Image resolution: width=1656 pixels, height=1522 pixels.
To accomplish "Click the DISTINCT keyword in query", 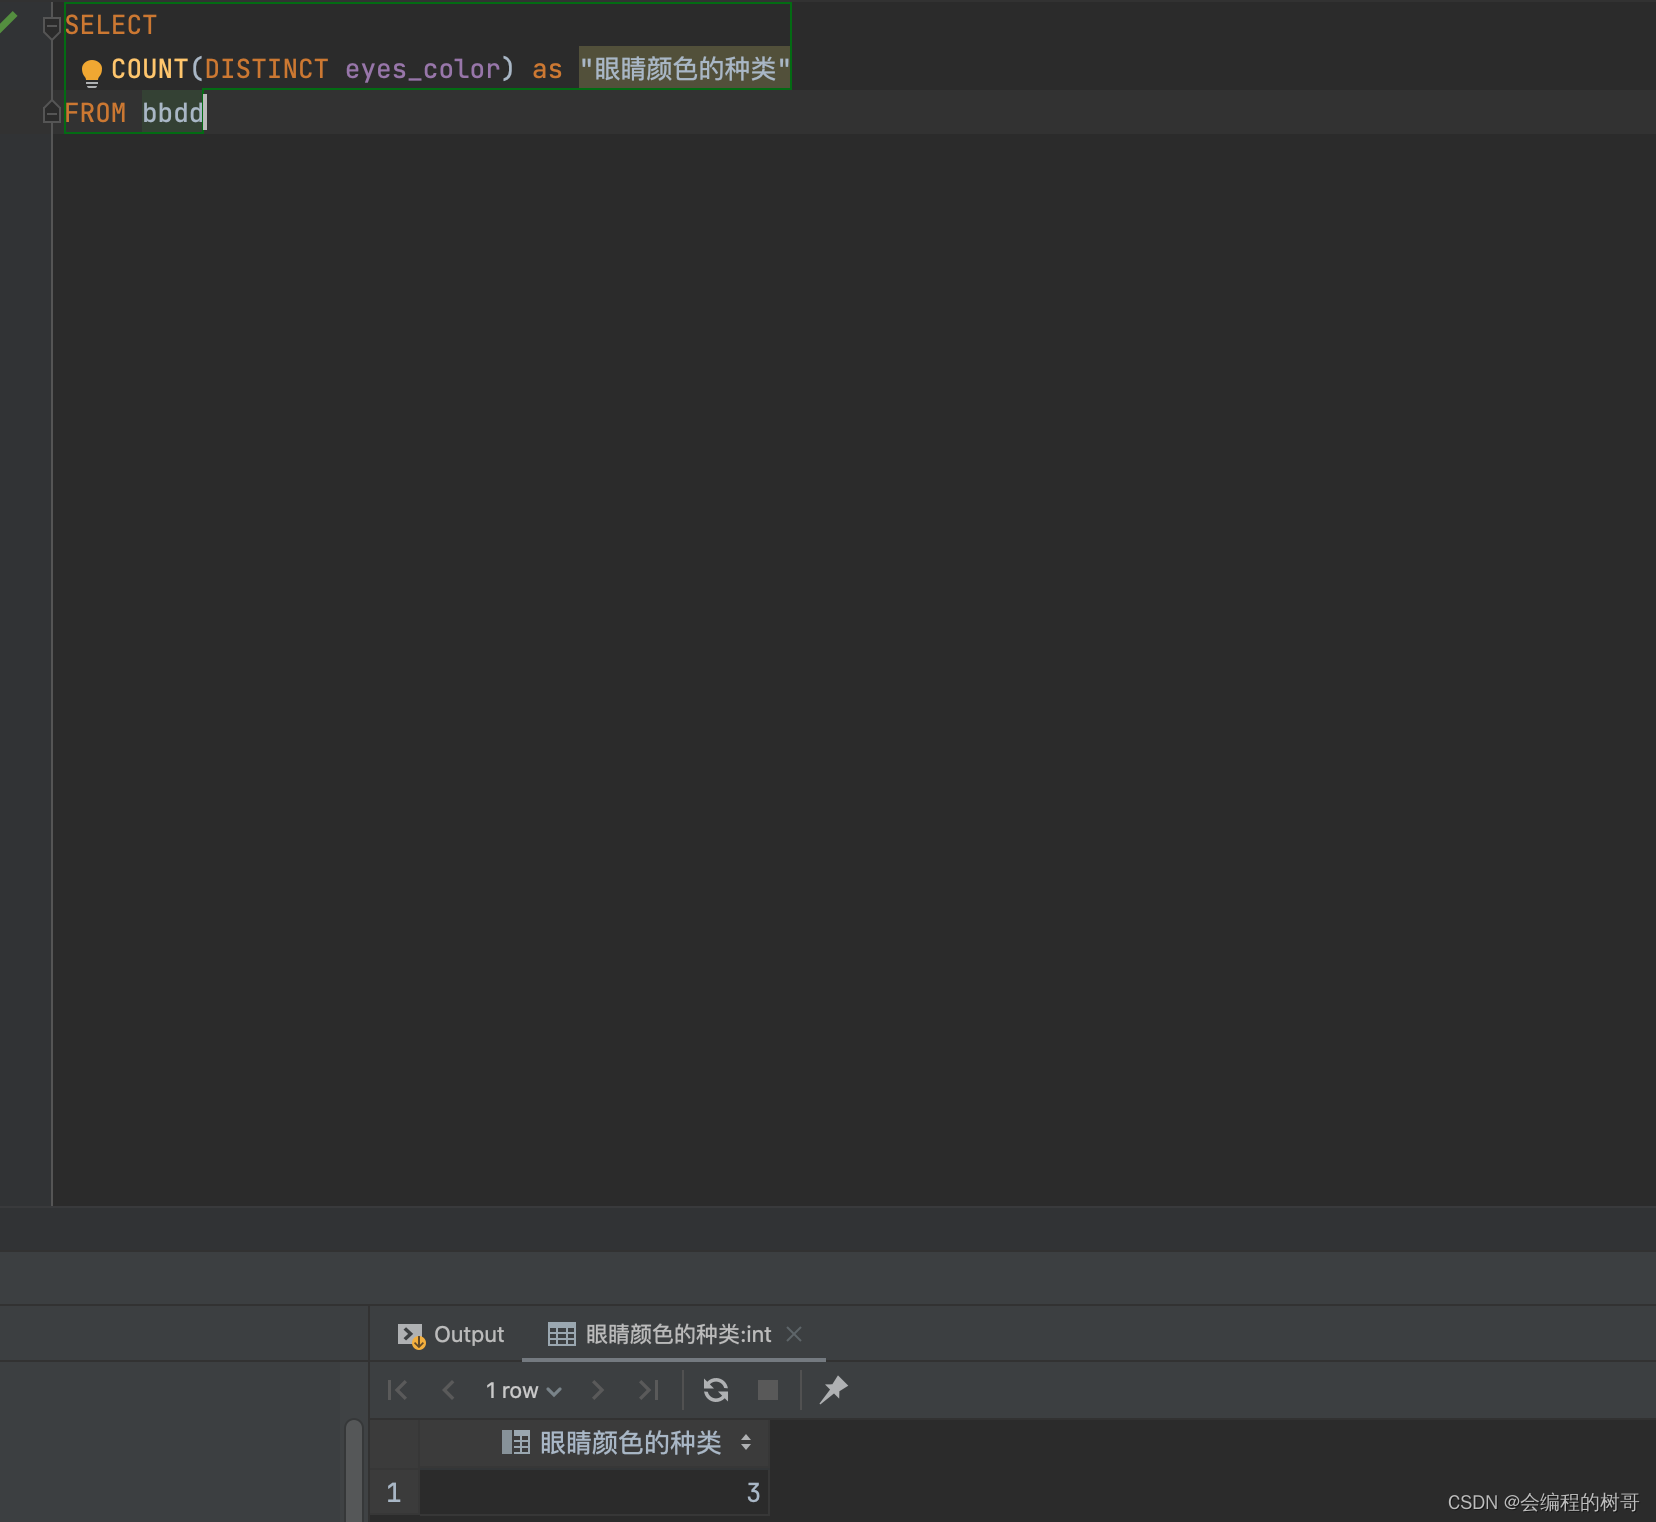I will 267,69.
